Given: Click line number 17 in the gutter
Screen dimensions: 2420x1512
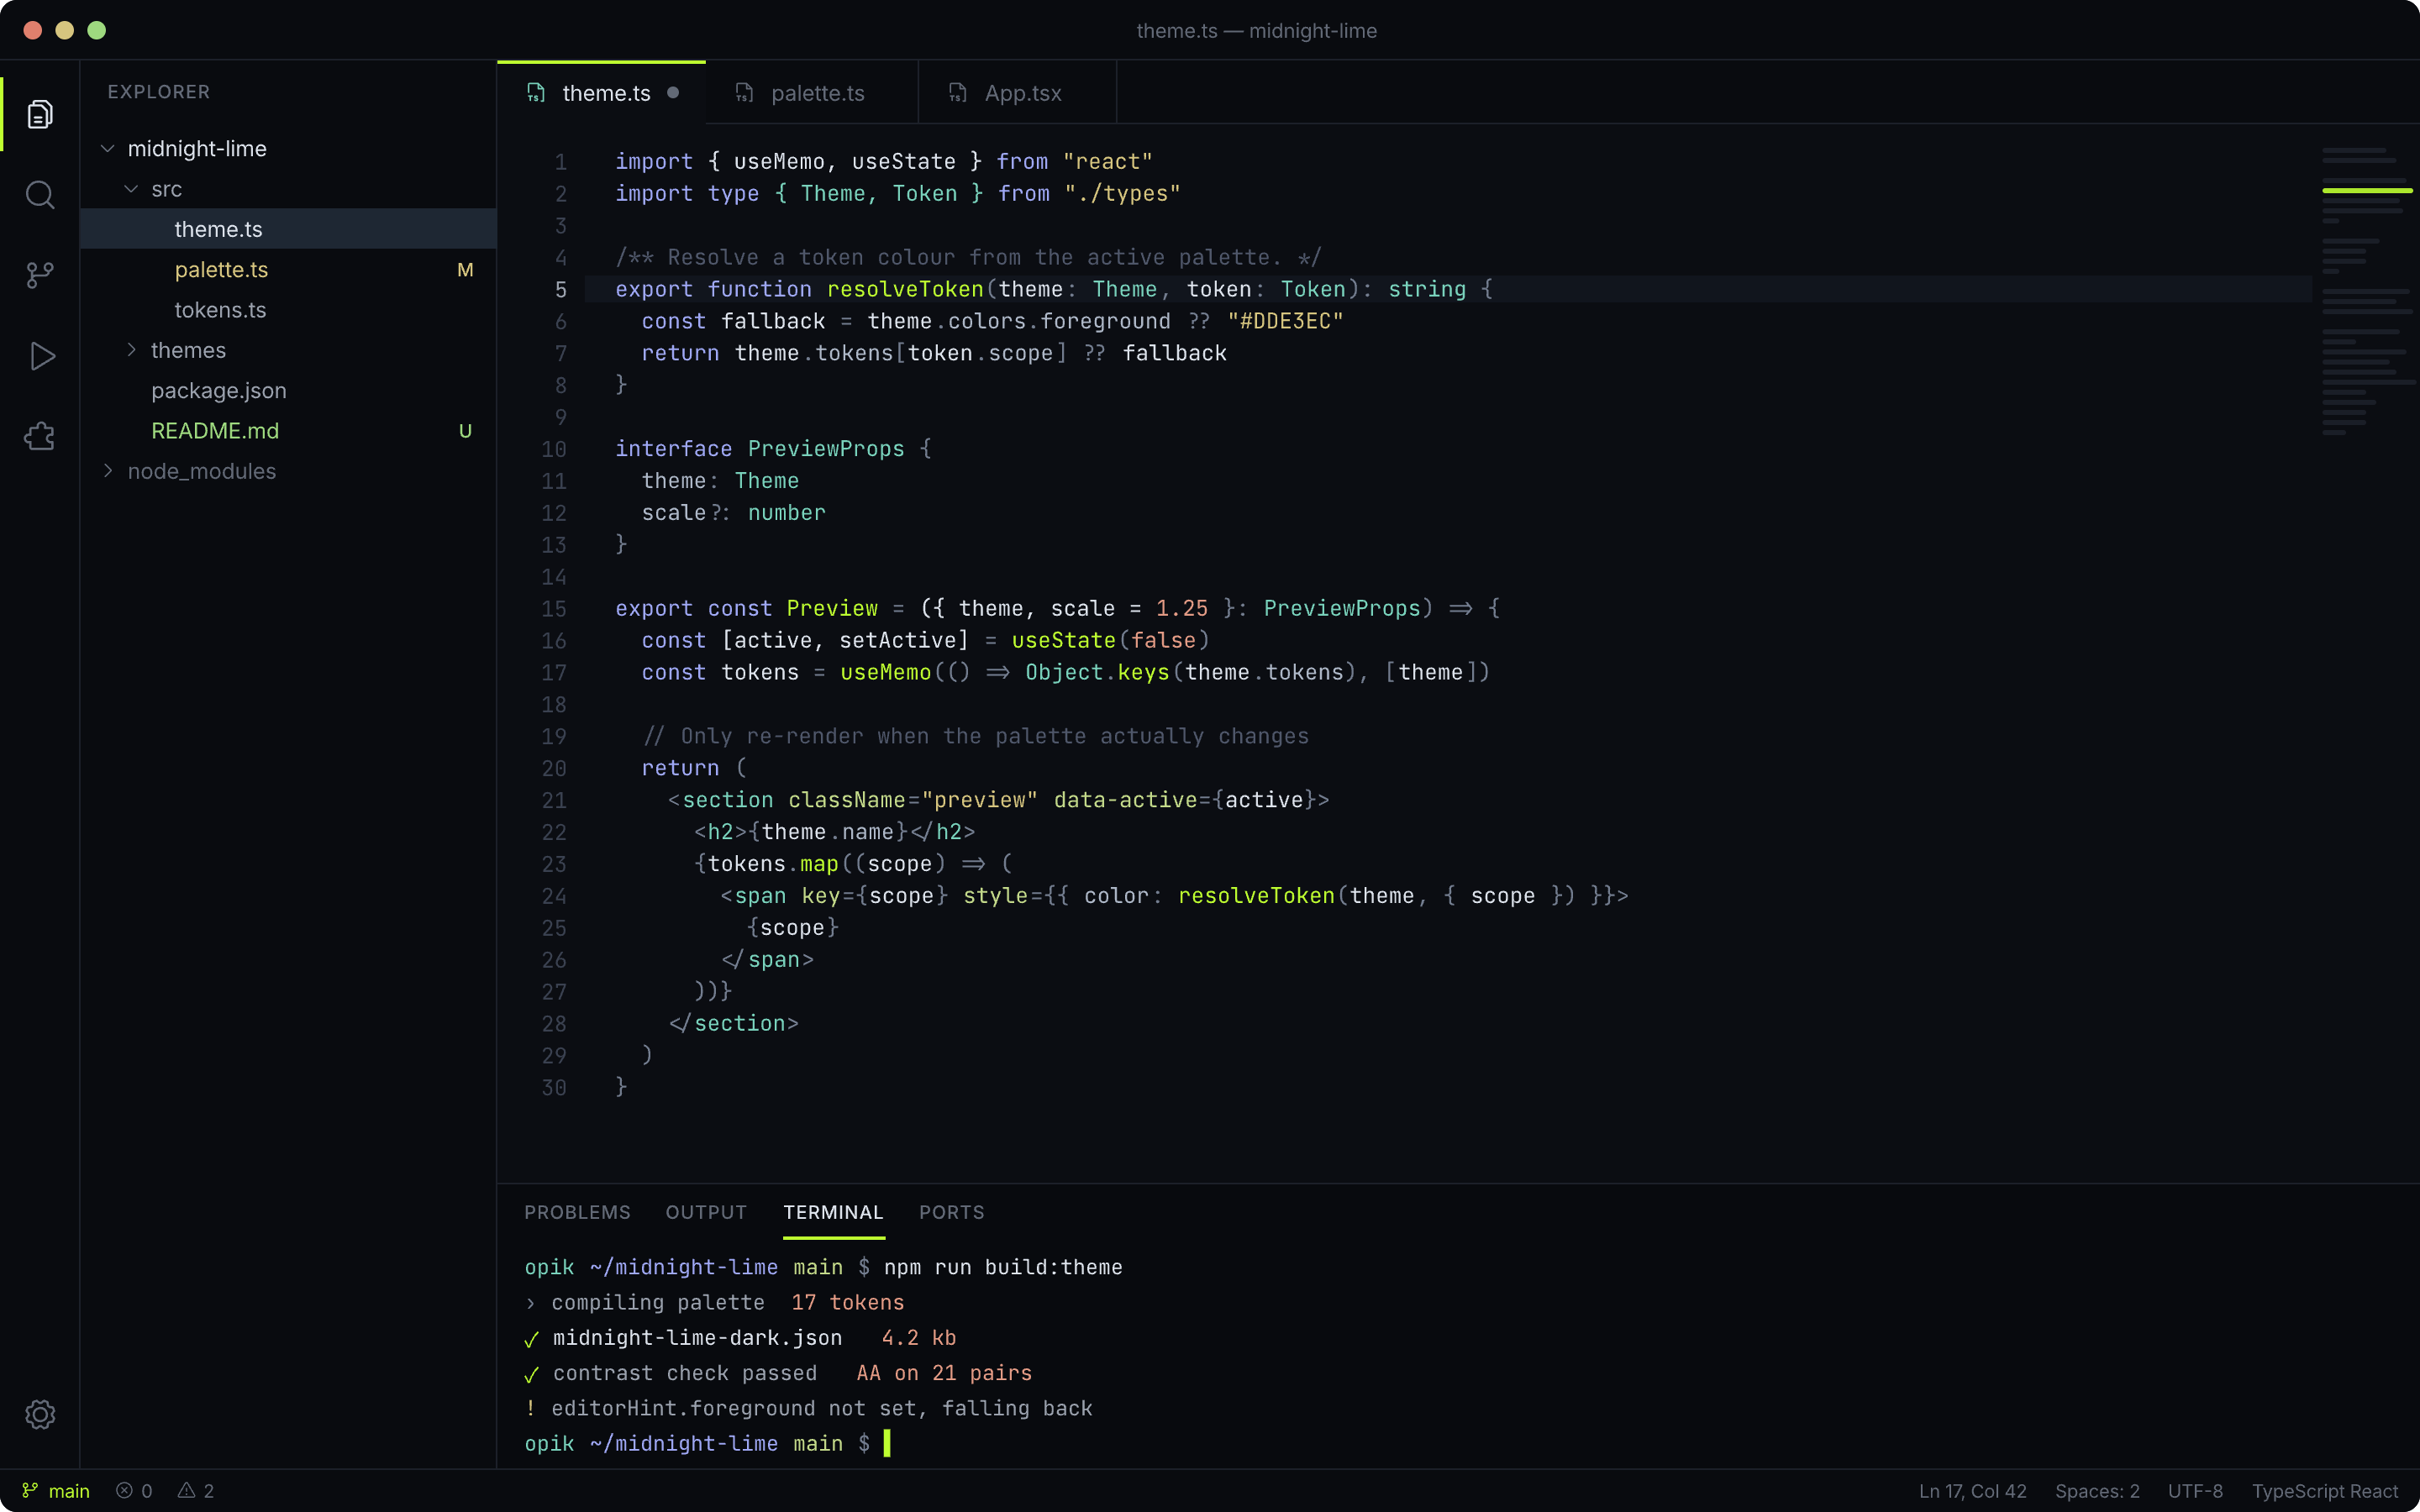Looking at the screenshot, I should tap(554, 673).
